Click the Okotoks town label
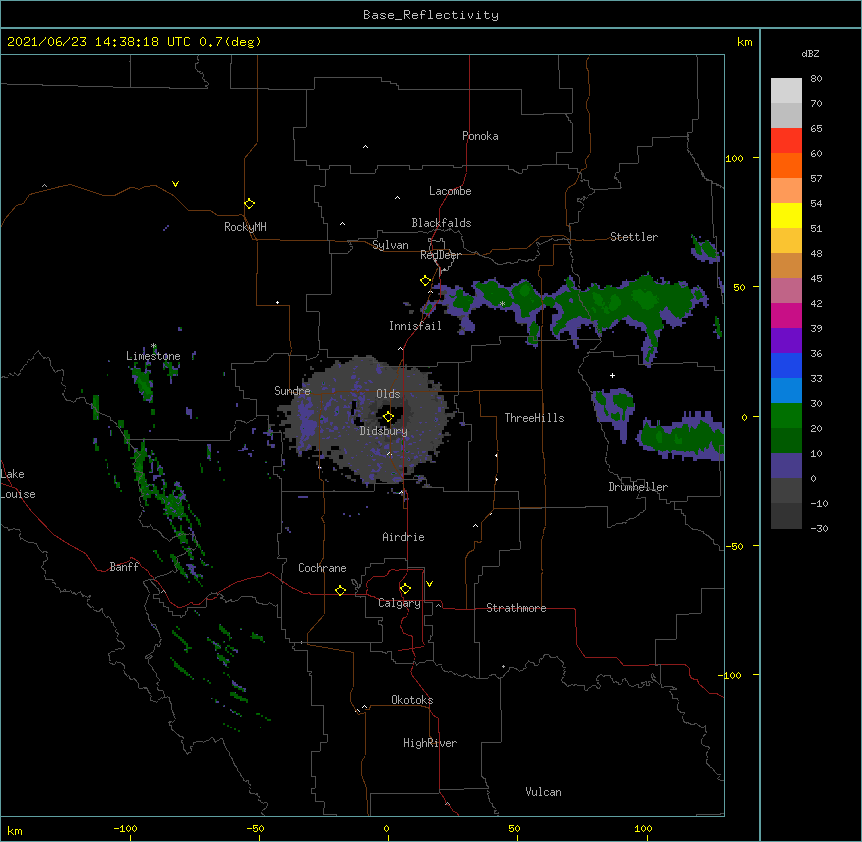The image size is (862, 842). click(x=412, y=700)
